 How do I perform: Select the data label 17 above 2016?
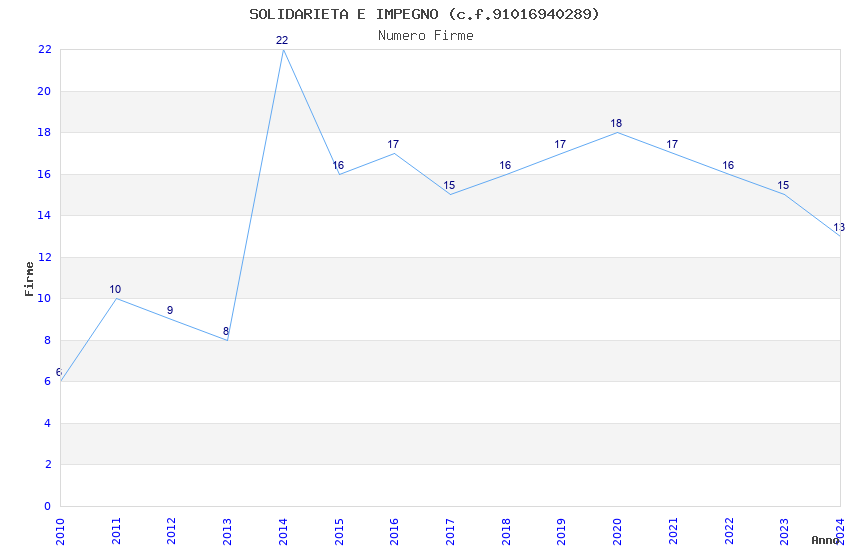pos(393,144)
